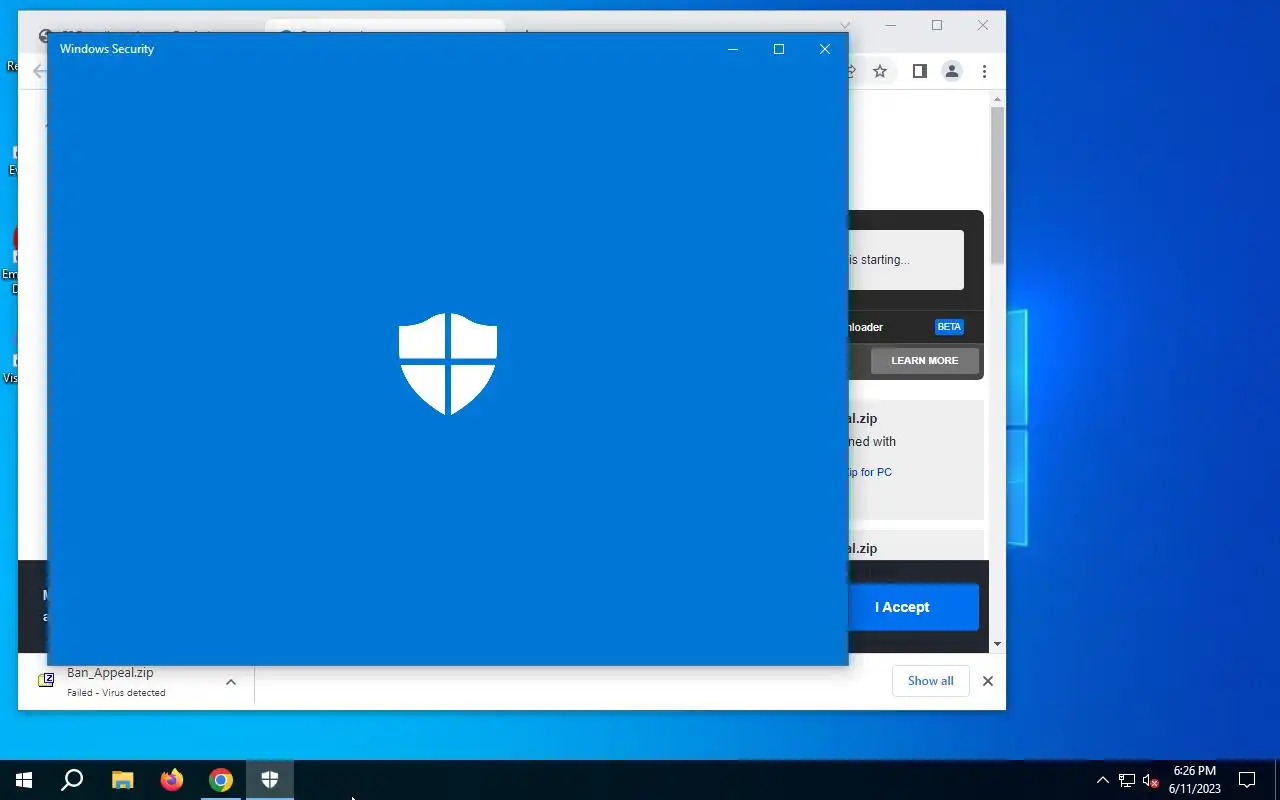Open the network status tray icon
This screenshot has height=800, width=1280.
[x=1127, y=780]
